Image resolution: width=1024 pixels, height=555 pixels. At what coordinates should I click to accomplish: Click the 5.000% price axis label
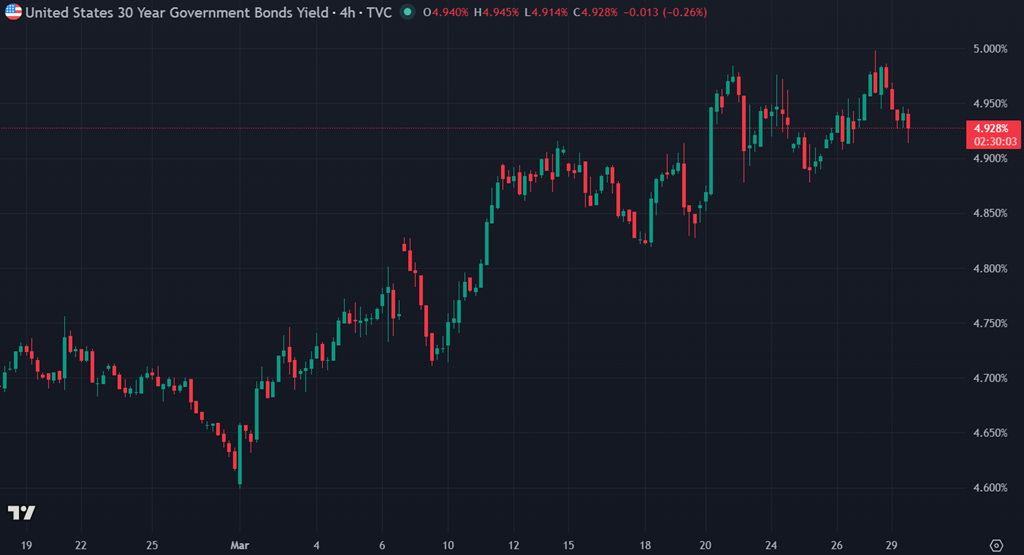990,49
